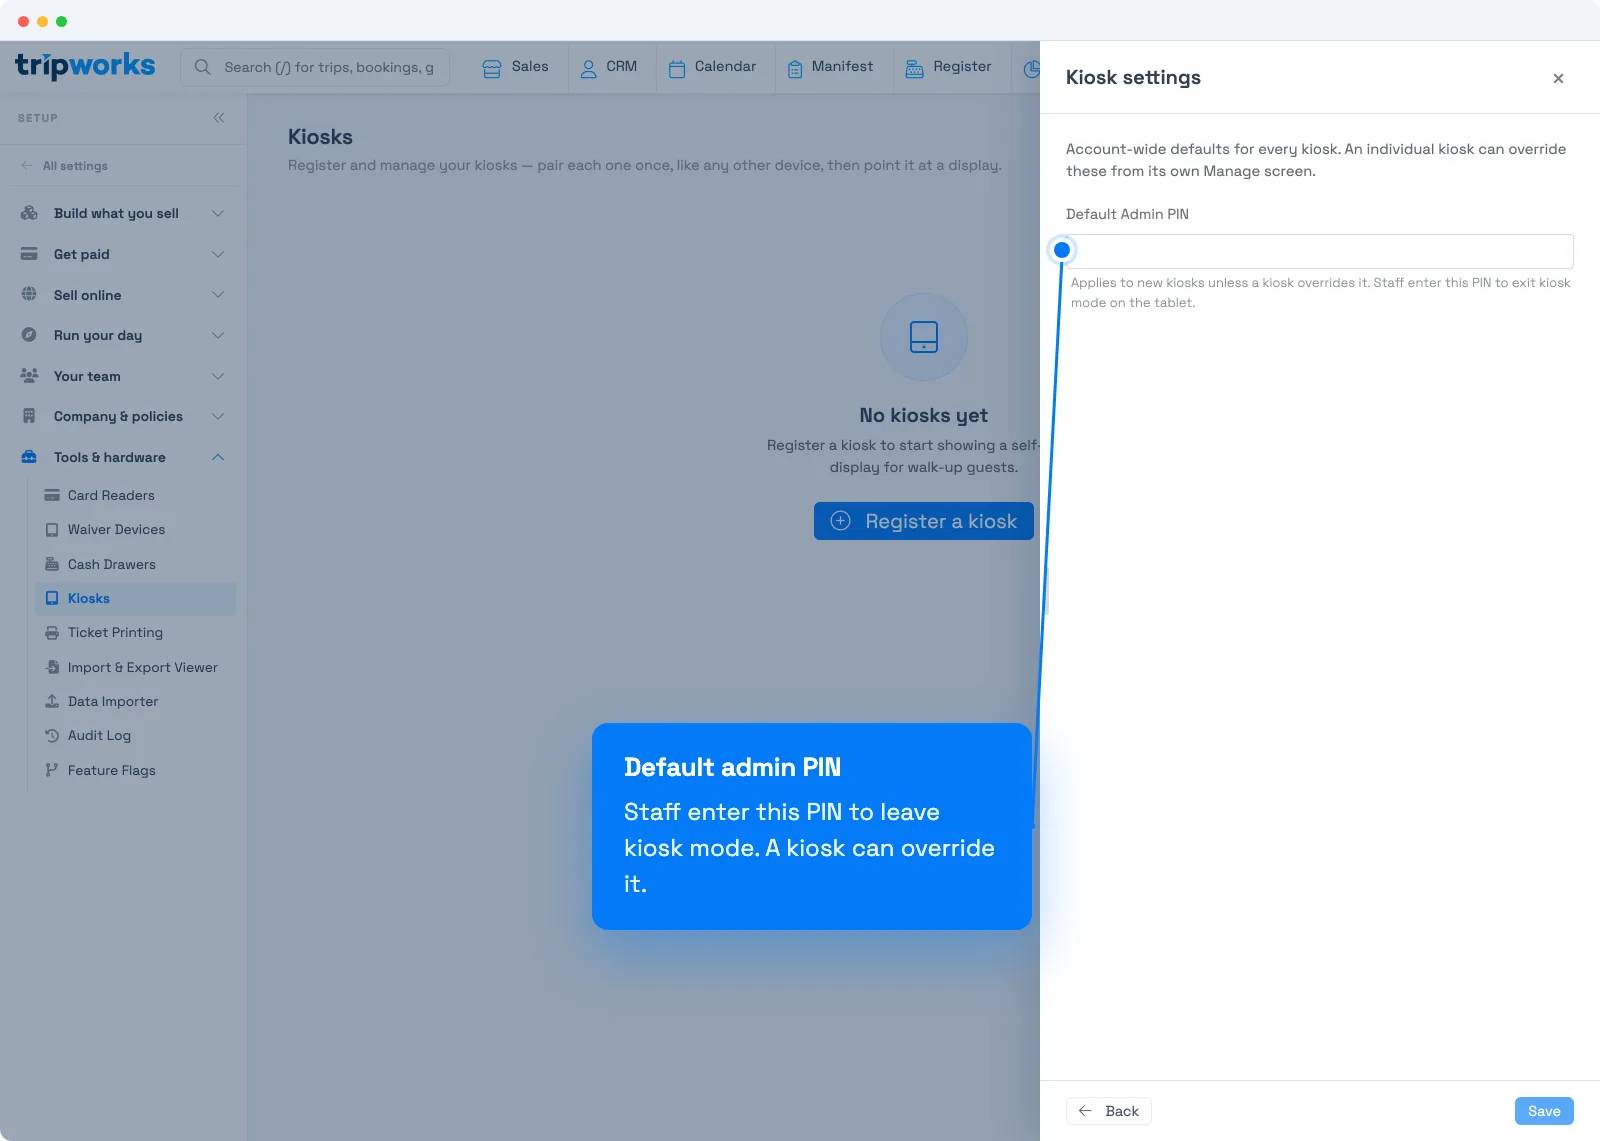This screenshot has height=1141, width=1600.
Task: Click the tablet icon above No kiosks yet
Action: tap(924, 337)
